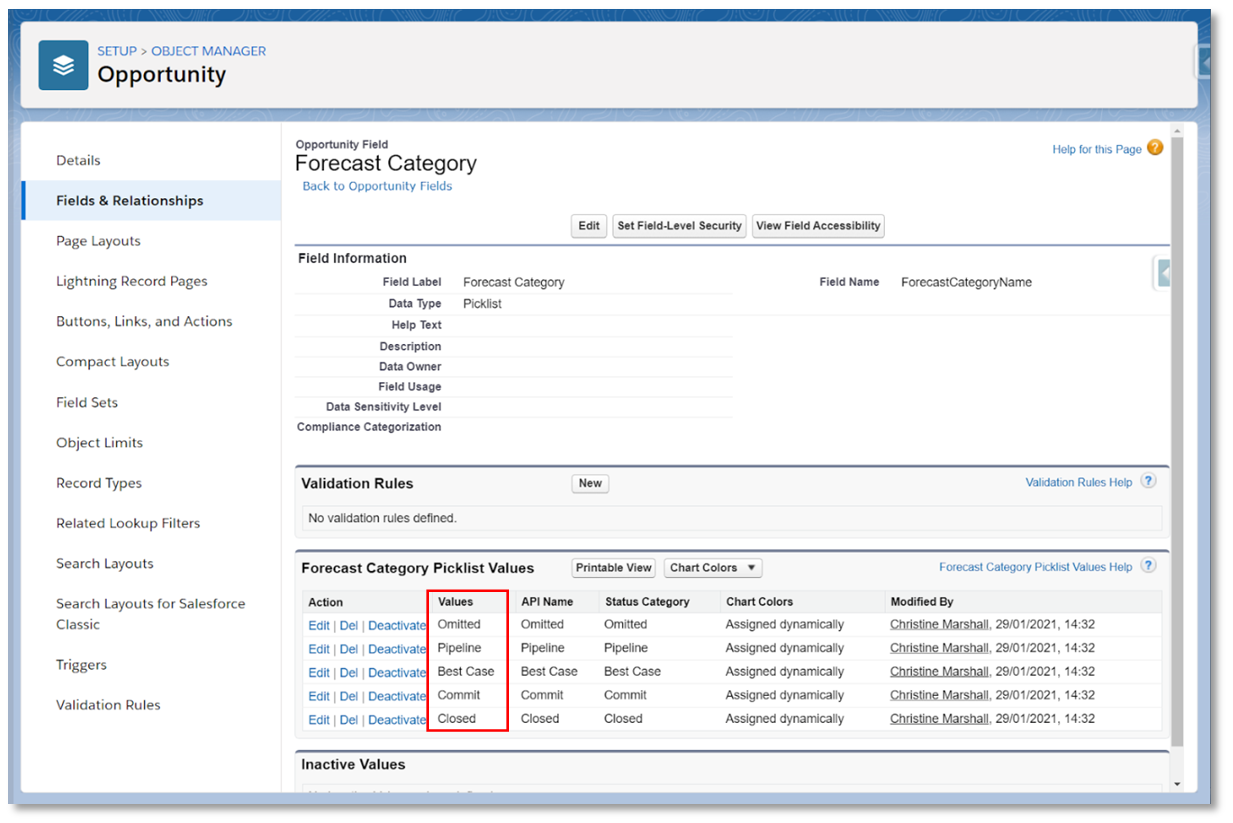Open the Chart Colors dropdown
The height and width of the screenshot is (823, 1233).
712,568
